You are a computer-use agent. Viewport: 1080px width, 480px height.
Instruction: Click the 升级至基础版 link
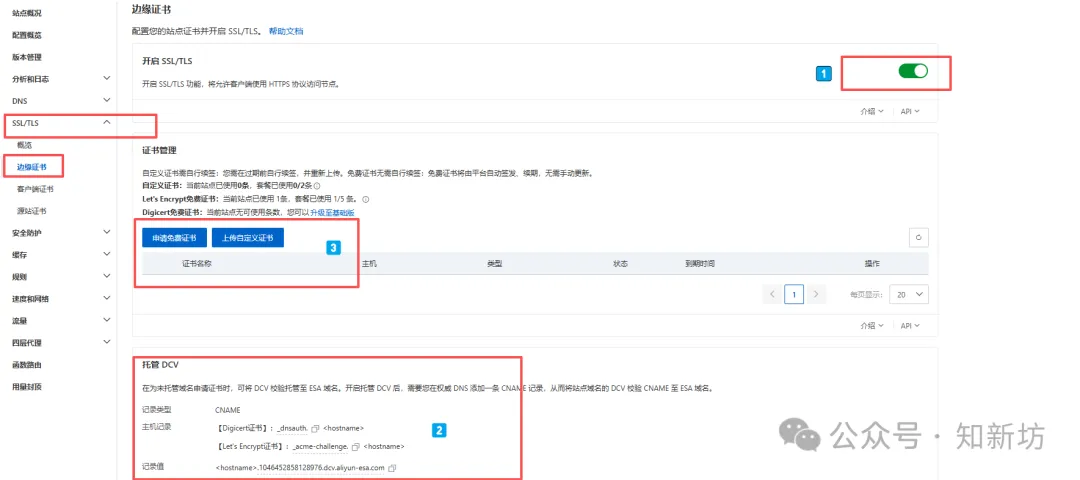click(x=332, y=213)
